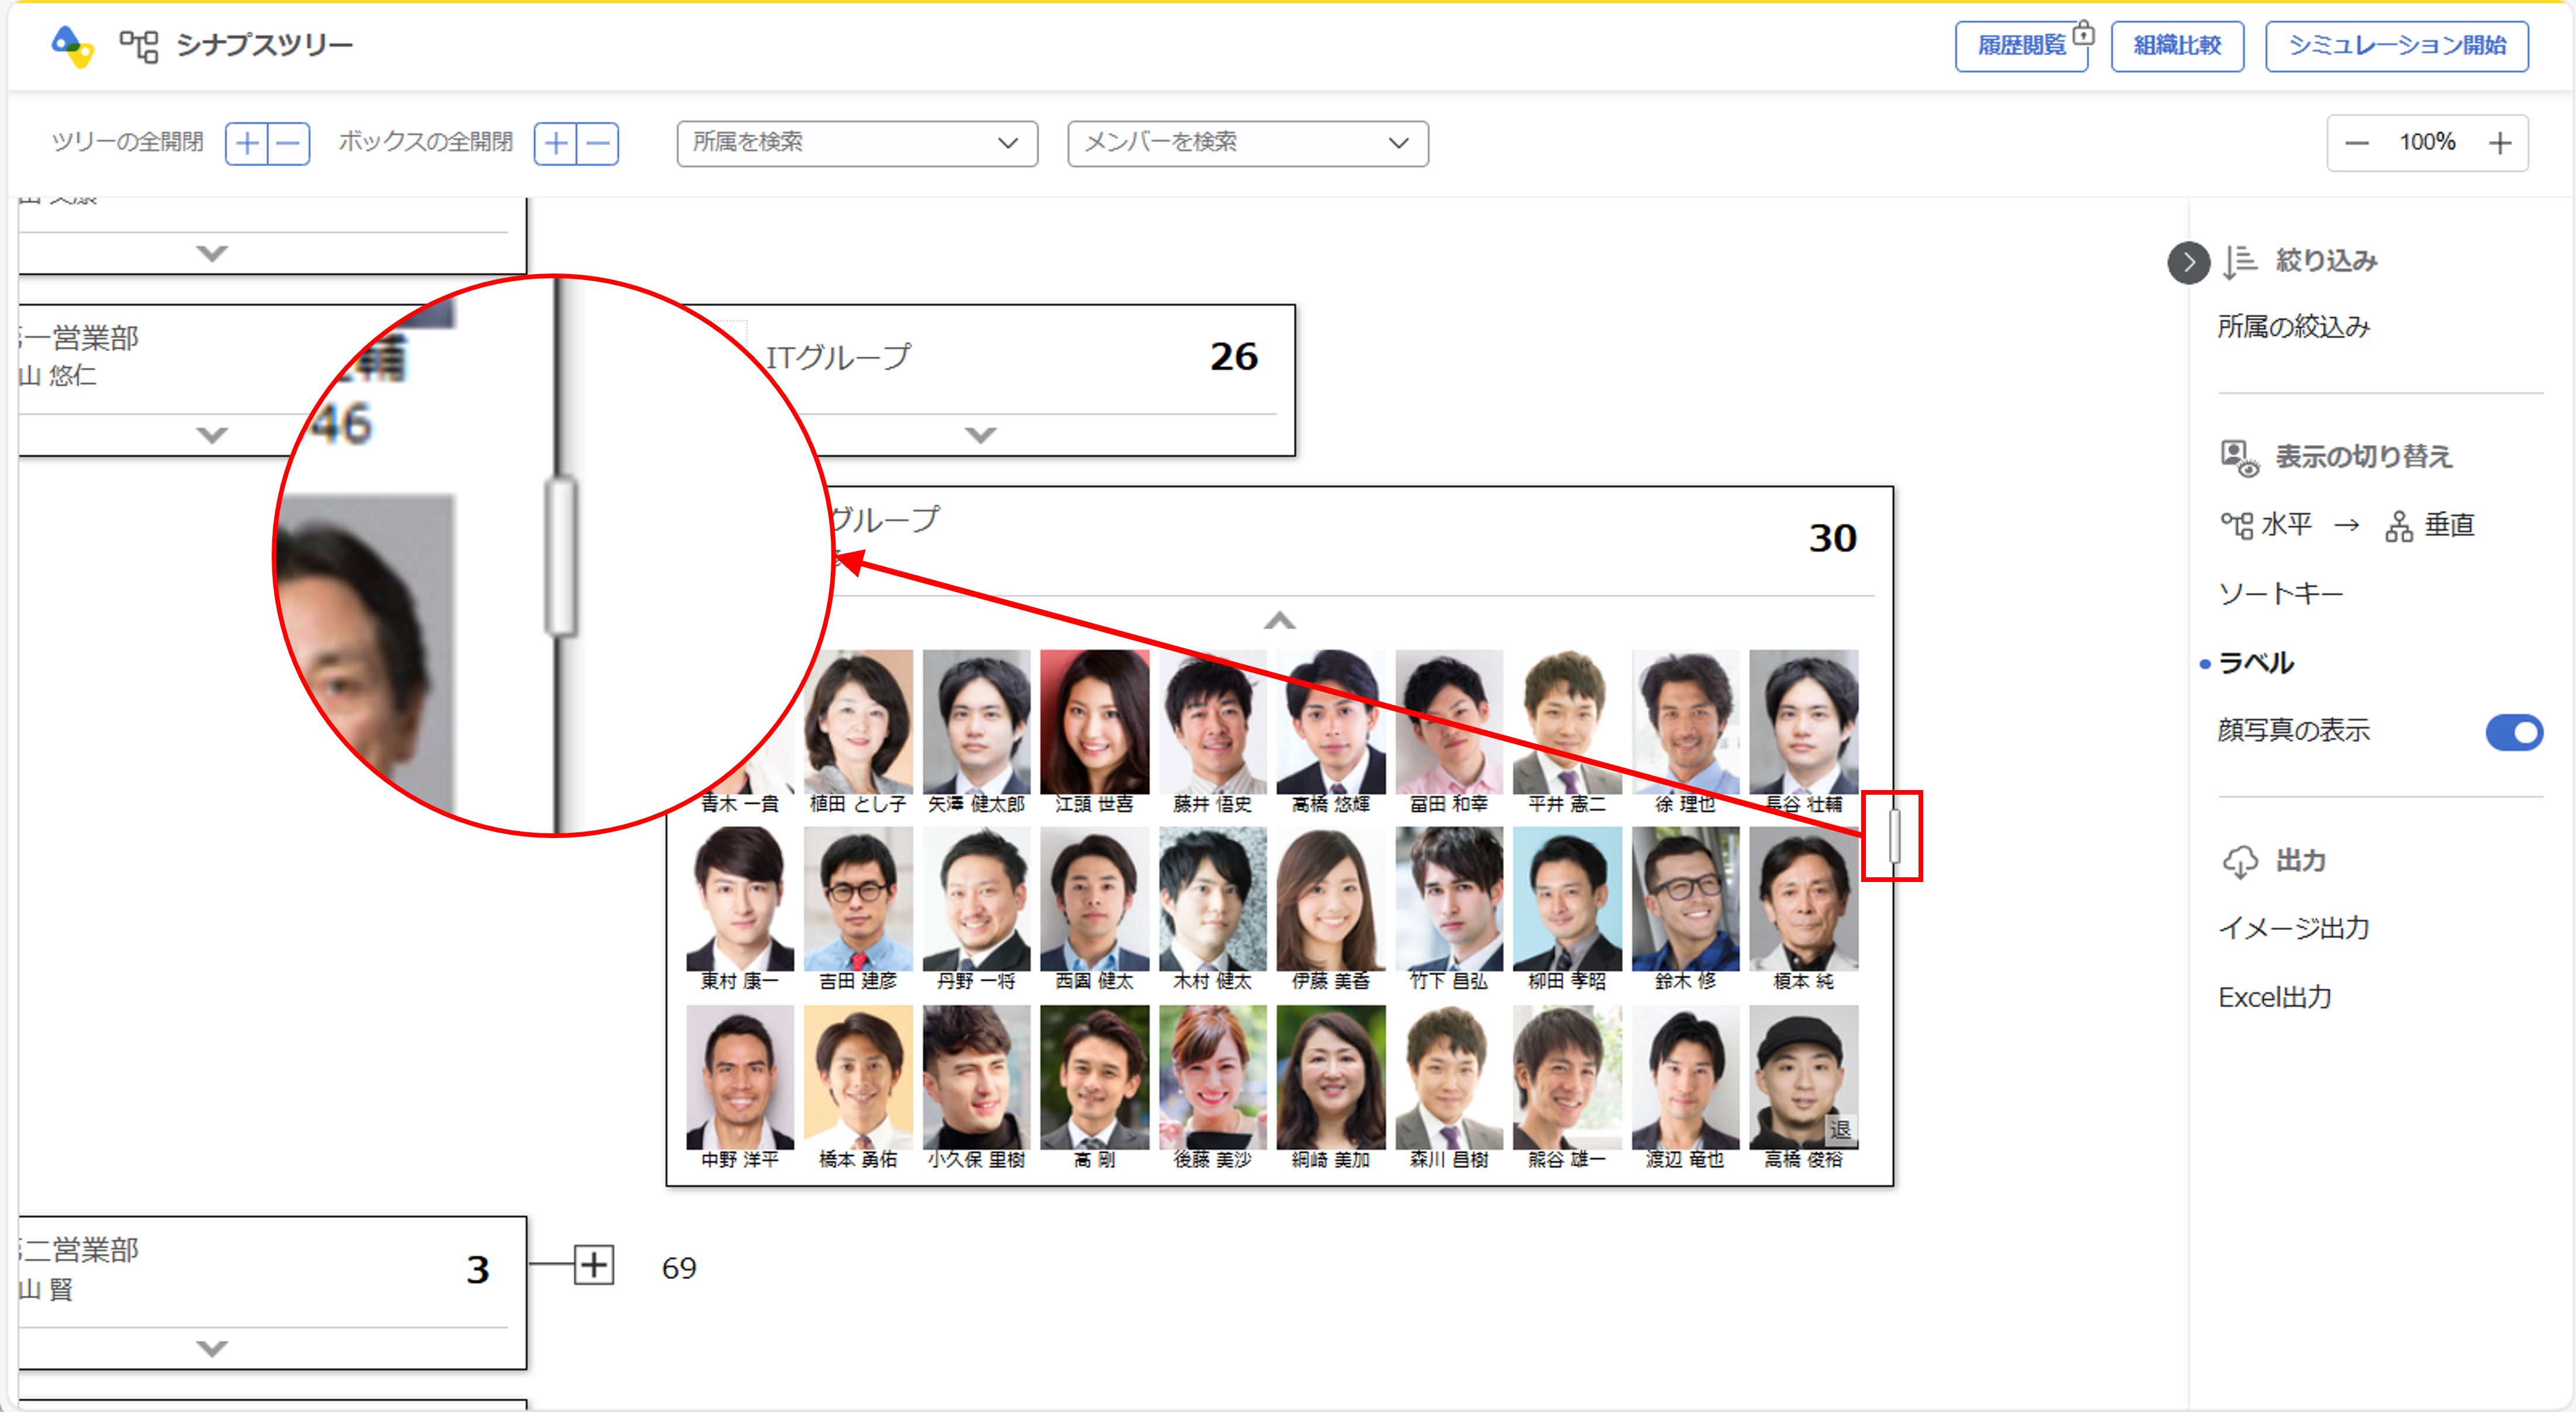
Task: Collapse the 30-member group box chevron
Action: tap(1279, 621)
